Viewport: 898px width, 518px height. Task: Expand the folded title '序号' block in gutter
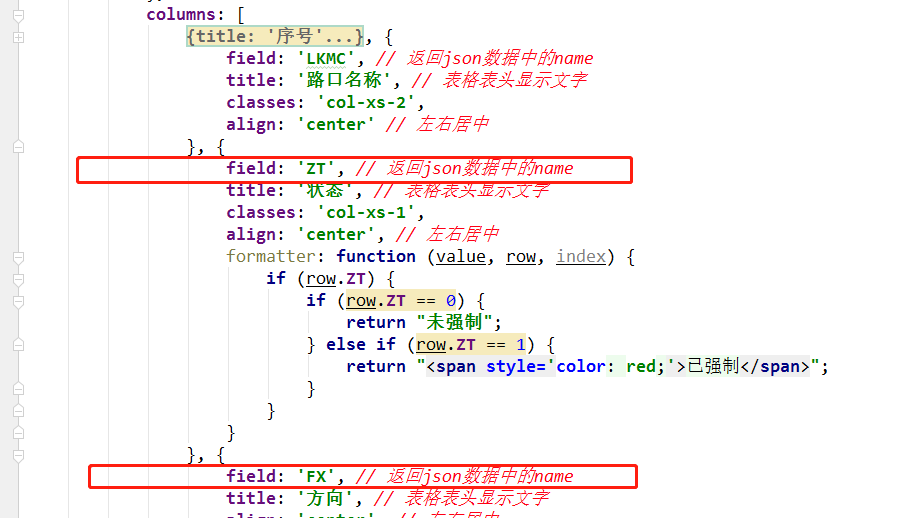(18, 37)
